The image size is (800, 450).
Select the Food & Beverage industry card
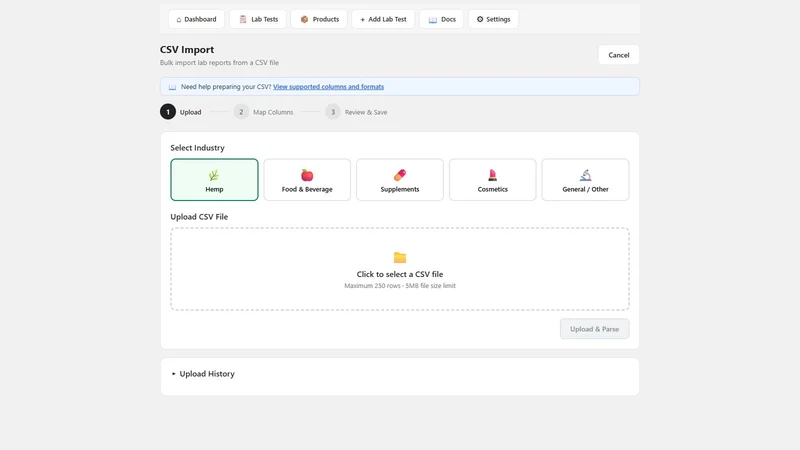307,180
